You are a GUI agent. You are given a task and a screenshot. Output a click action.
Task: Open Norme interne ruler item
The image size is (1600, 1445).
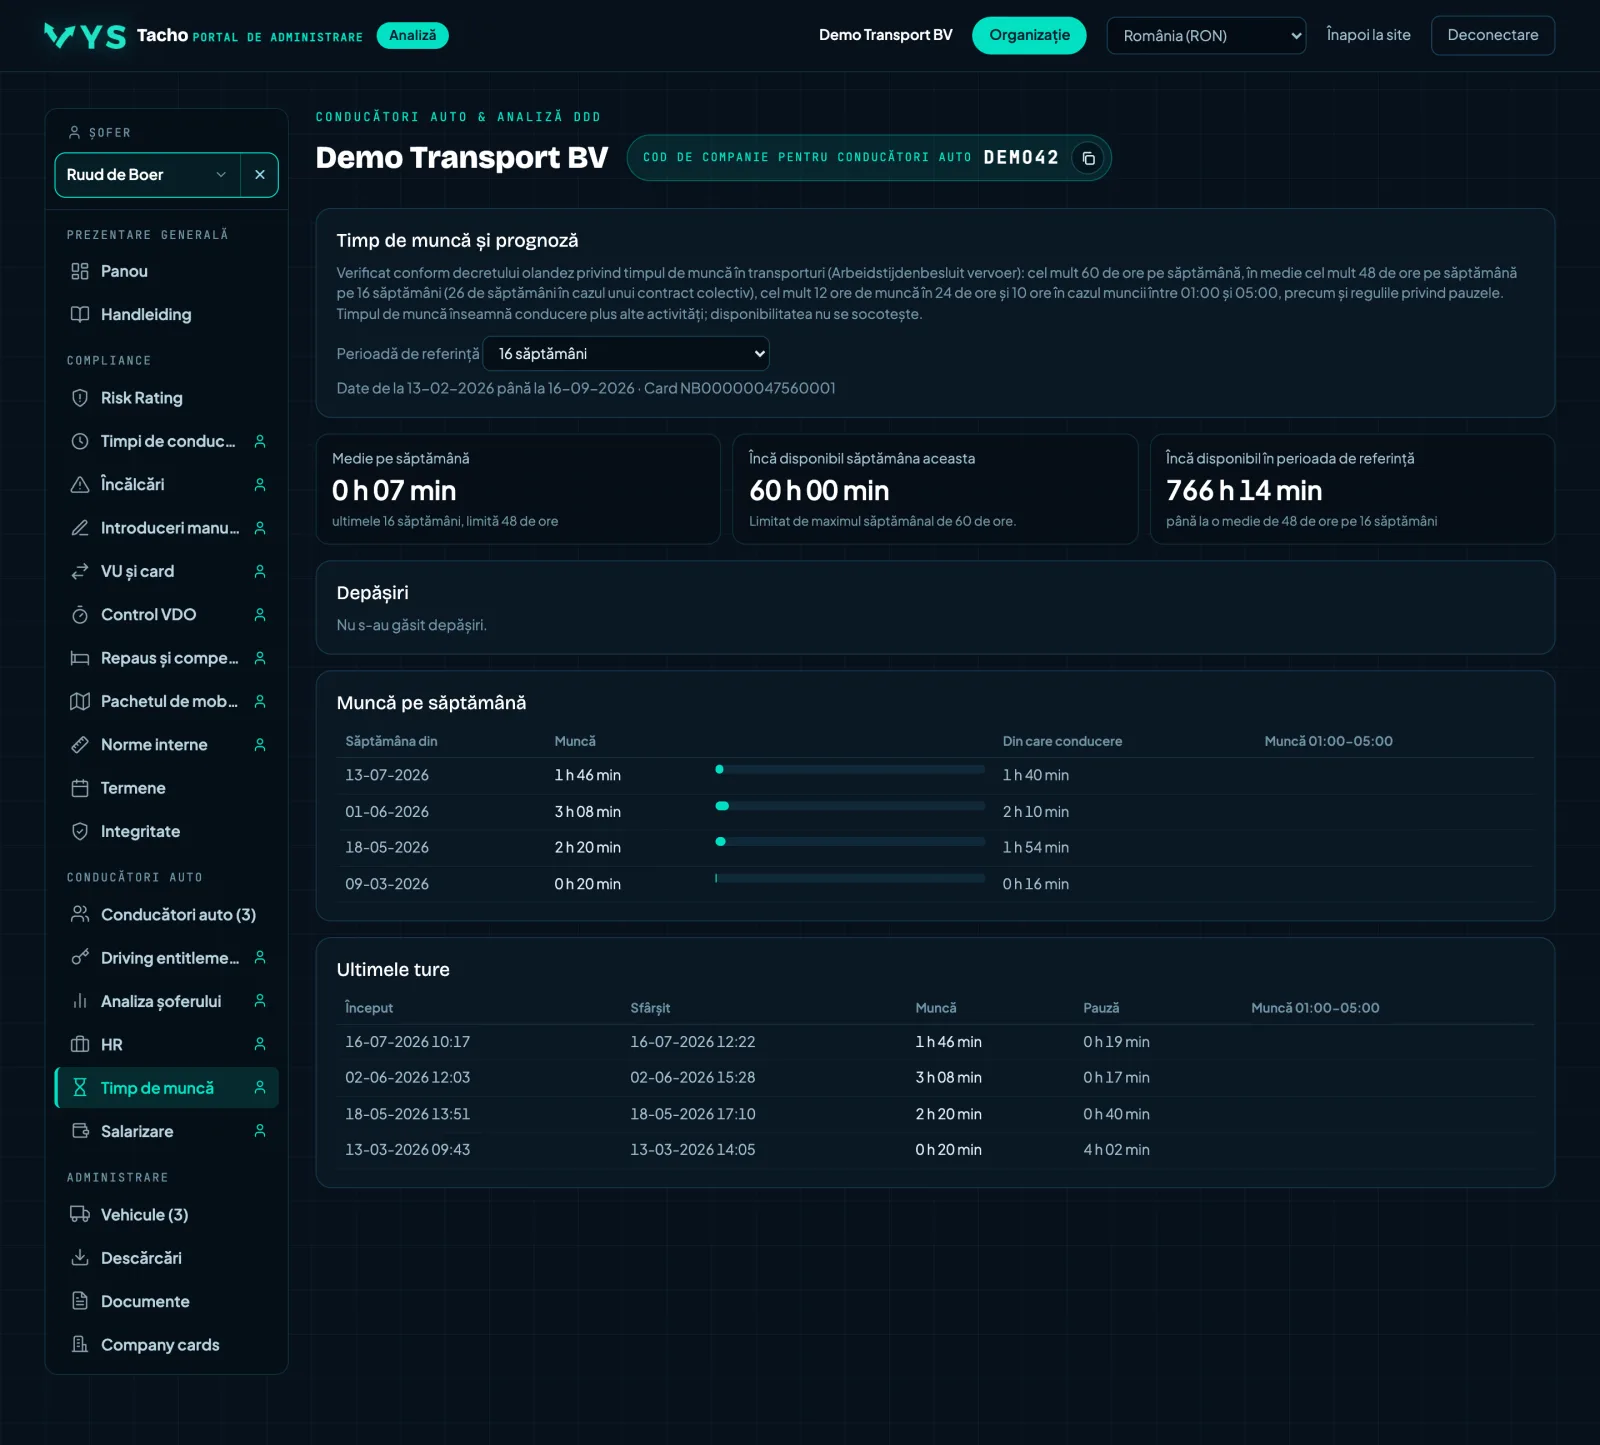(166, 745)
